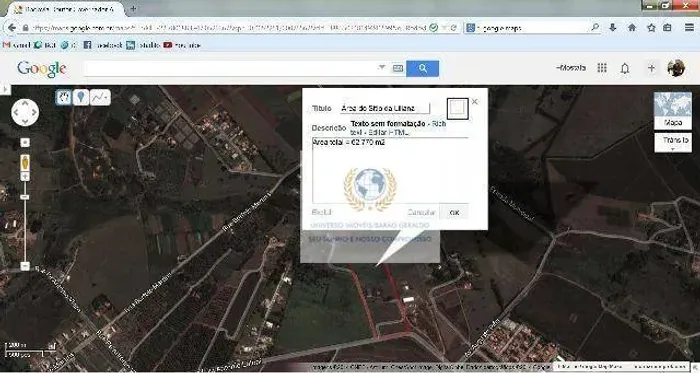Click the +Mostafa profile name link
Viewport: 700px width, 373px height.
tap(571, 68)
